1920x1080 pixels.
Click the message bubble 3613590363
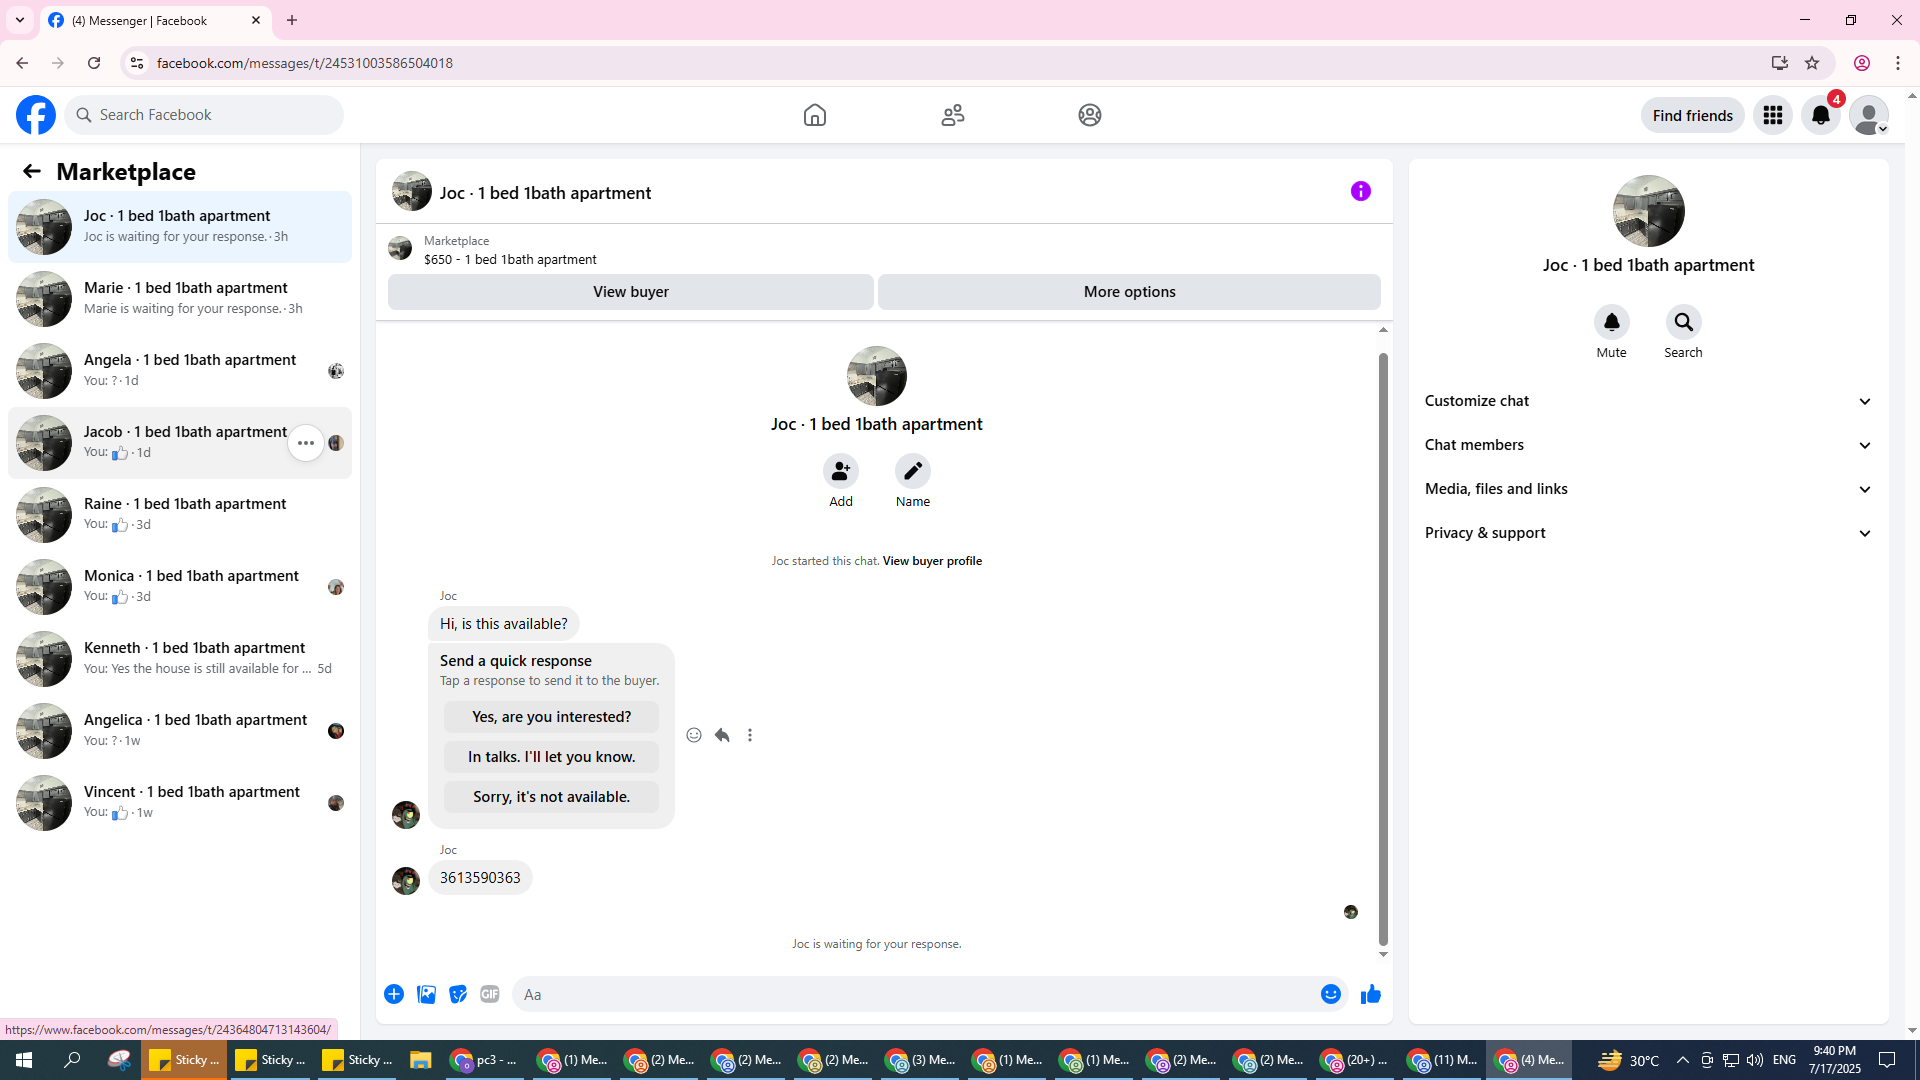(480, 878)
